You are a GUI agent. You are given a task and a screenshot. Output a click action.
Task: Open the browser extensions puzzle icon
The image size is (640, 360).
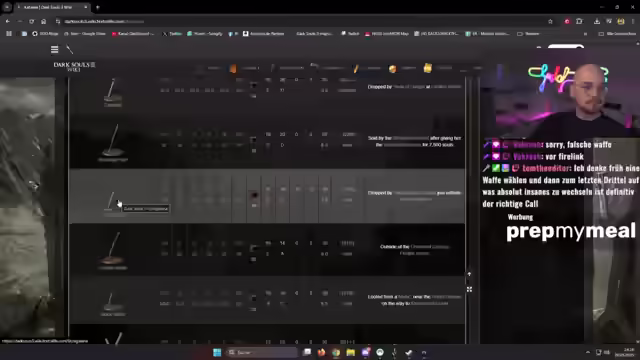coord(579,21)
